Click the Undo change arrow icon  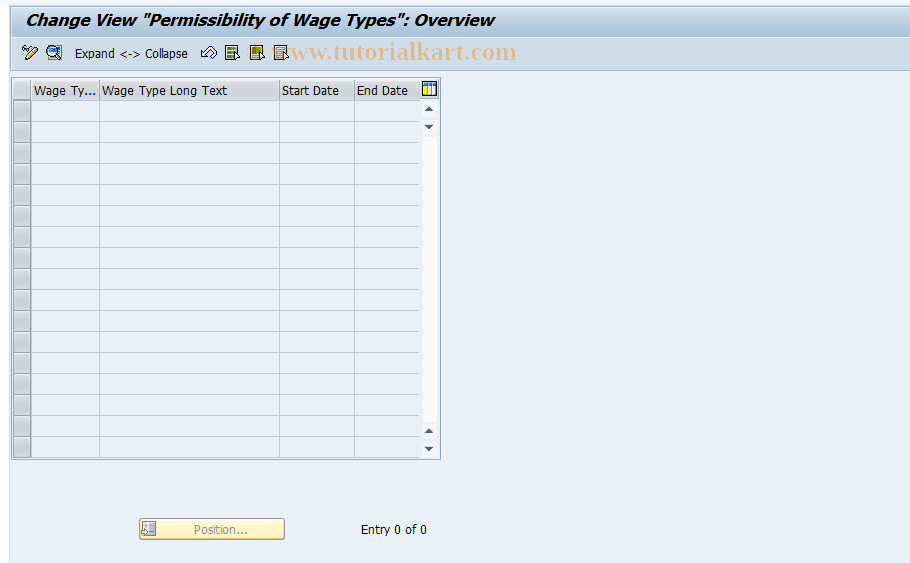209,53
